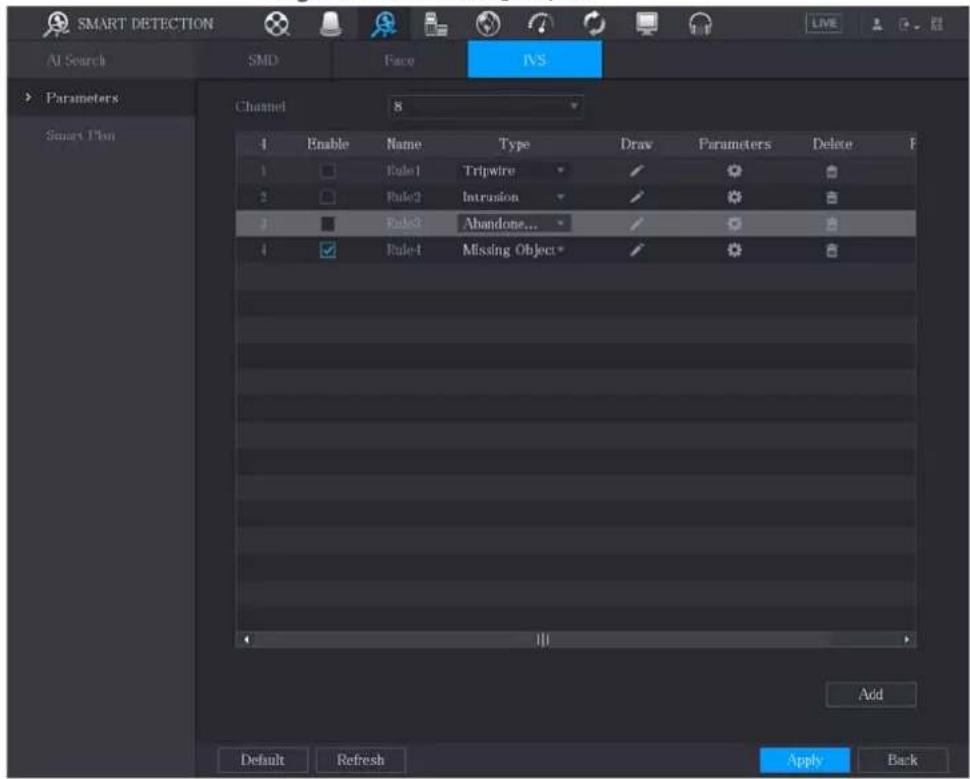Open the network globe icon
Screen dimensions: 970x779
488,25
